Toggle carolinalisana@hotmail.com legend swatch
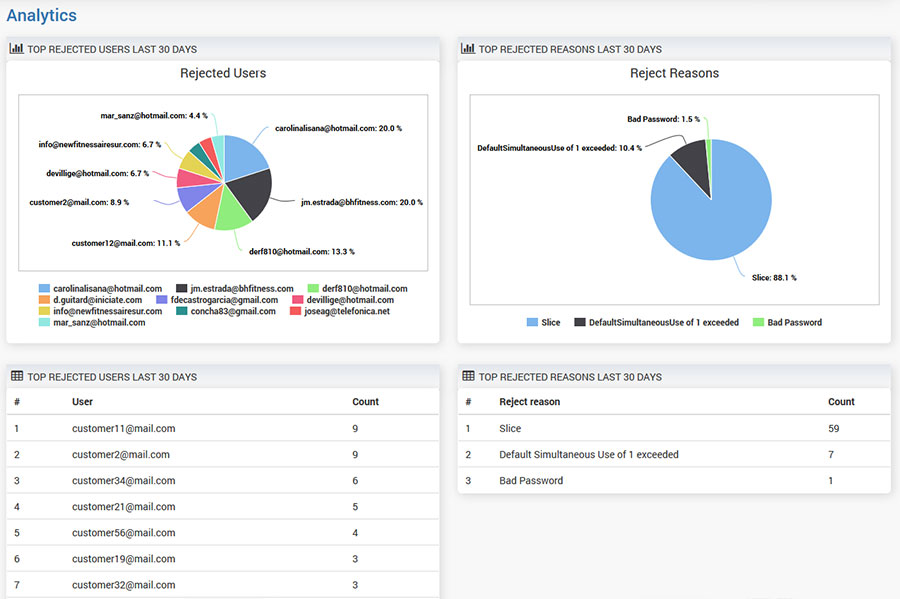 (x=44, y=289)
